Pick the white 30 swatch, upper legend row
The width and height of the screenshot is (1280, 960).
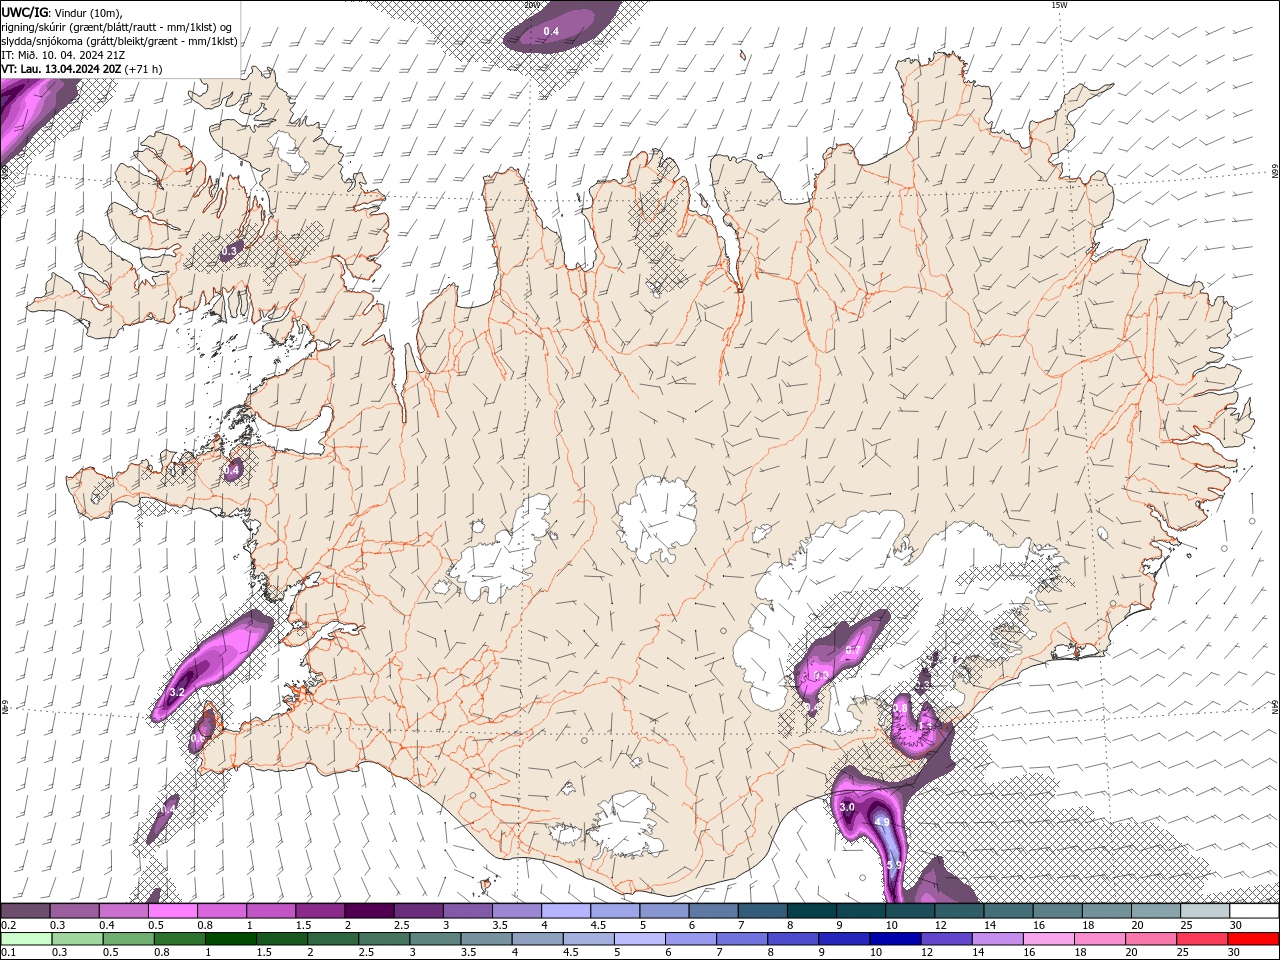(1255, 911)
